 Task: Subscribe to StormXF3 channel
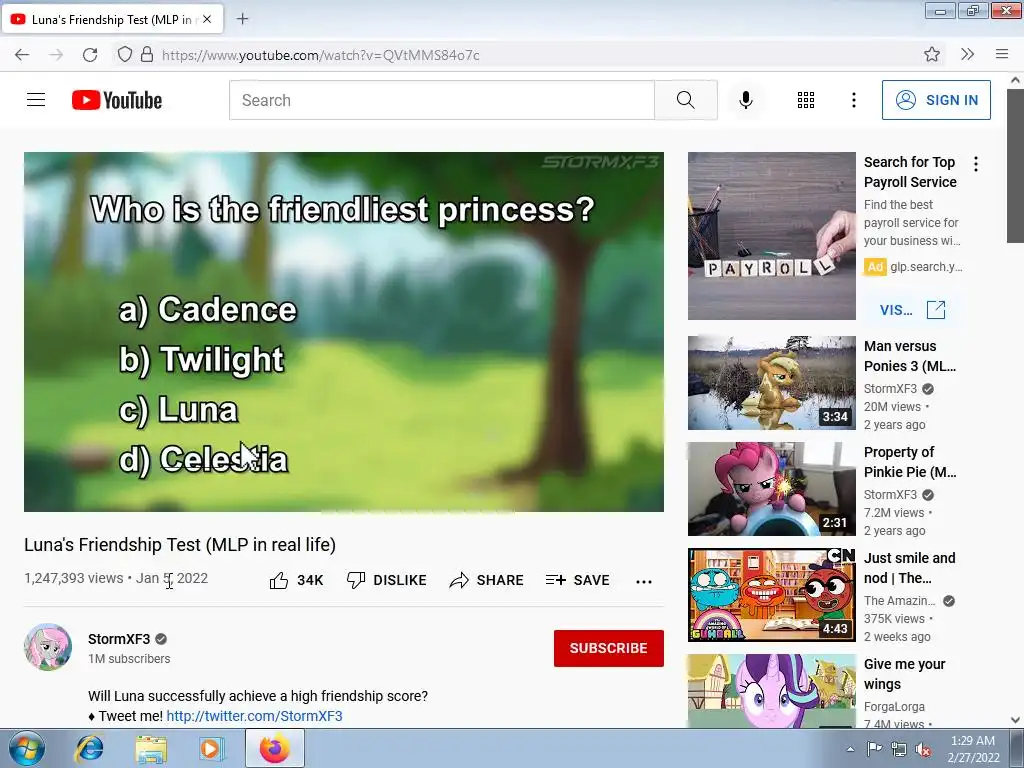[609, 648]
